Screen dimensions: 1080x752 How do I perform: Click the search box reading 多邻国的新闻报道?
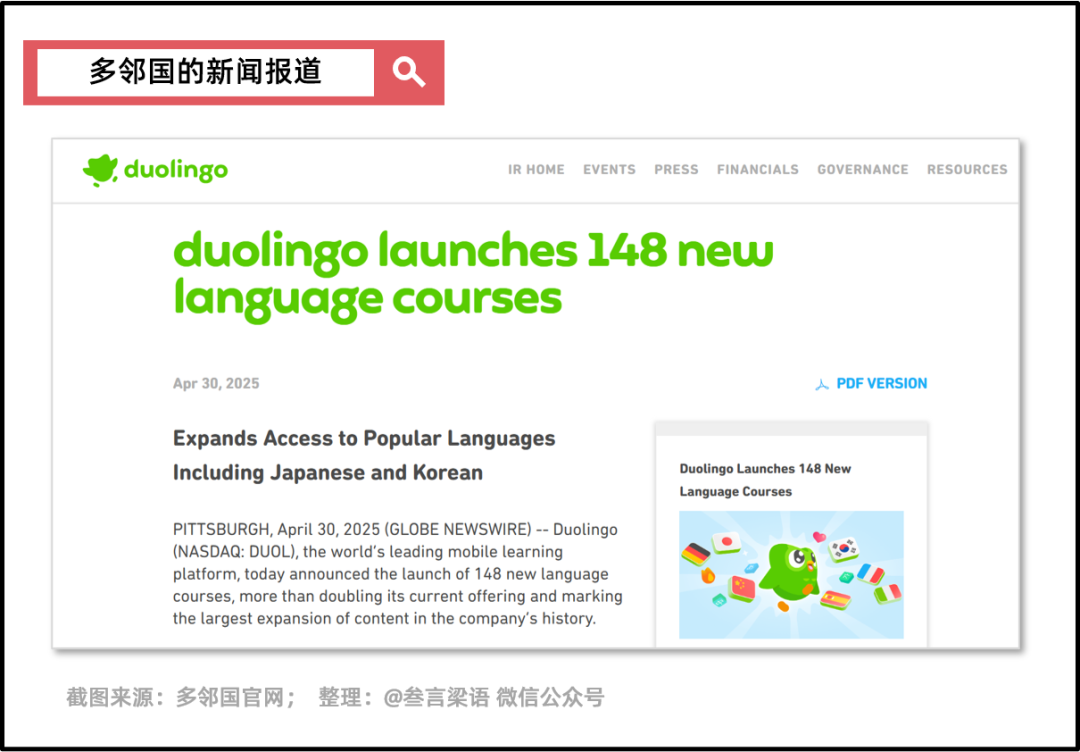[205, 72]
